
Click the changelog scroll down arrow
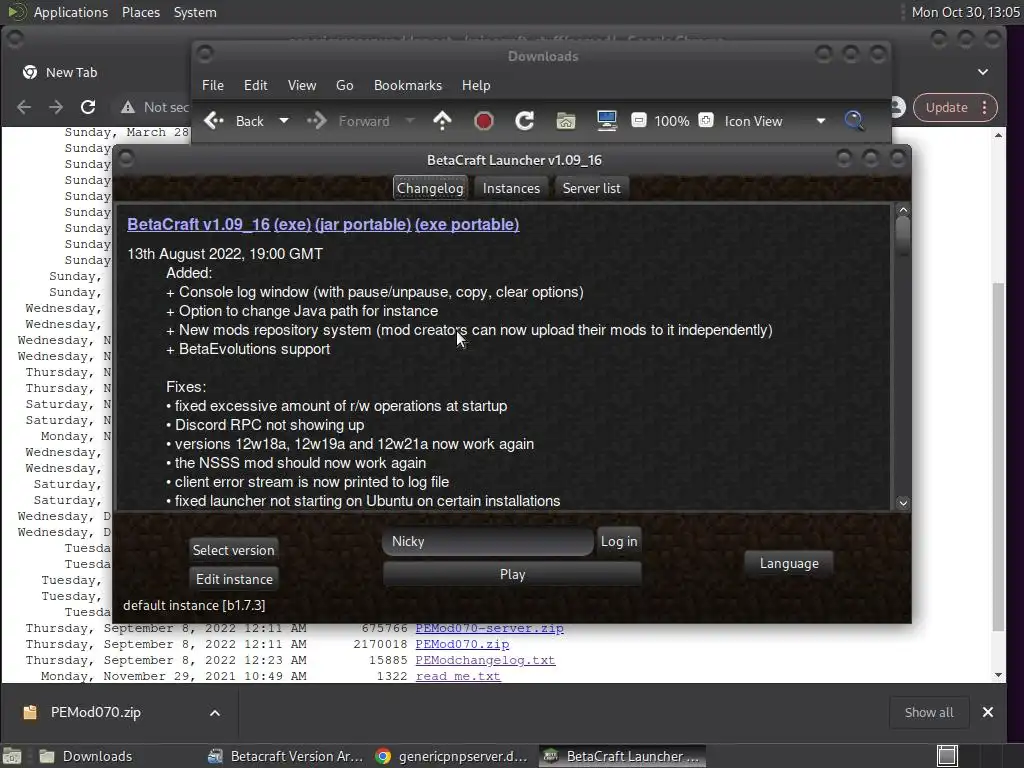tap(903, 503)
